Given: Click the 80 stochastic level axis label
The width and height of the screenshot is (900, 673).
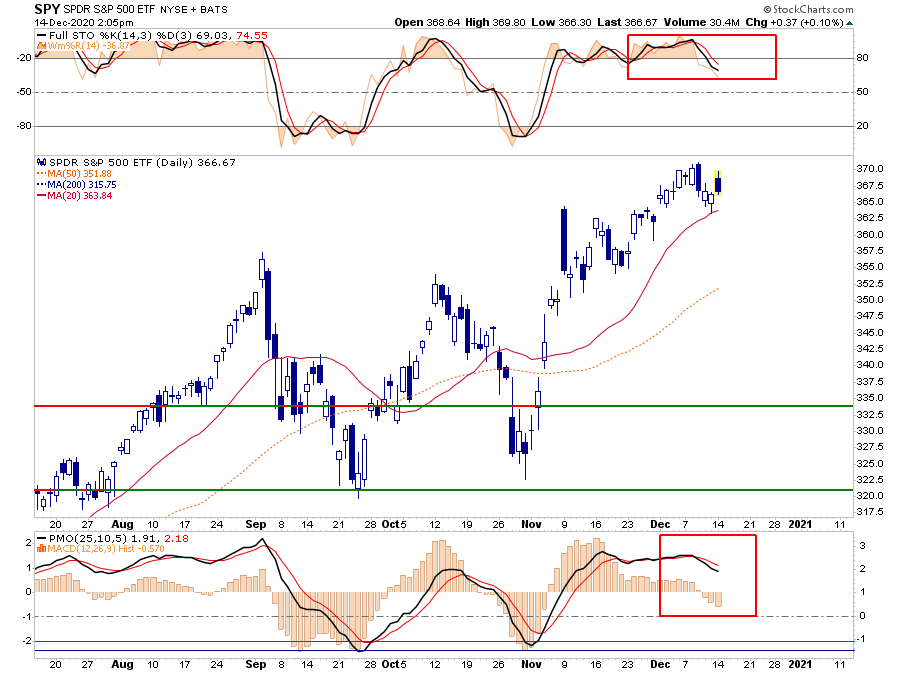Looking at the screenshot, I should click(x=863, y=58).
